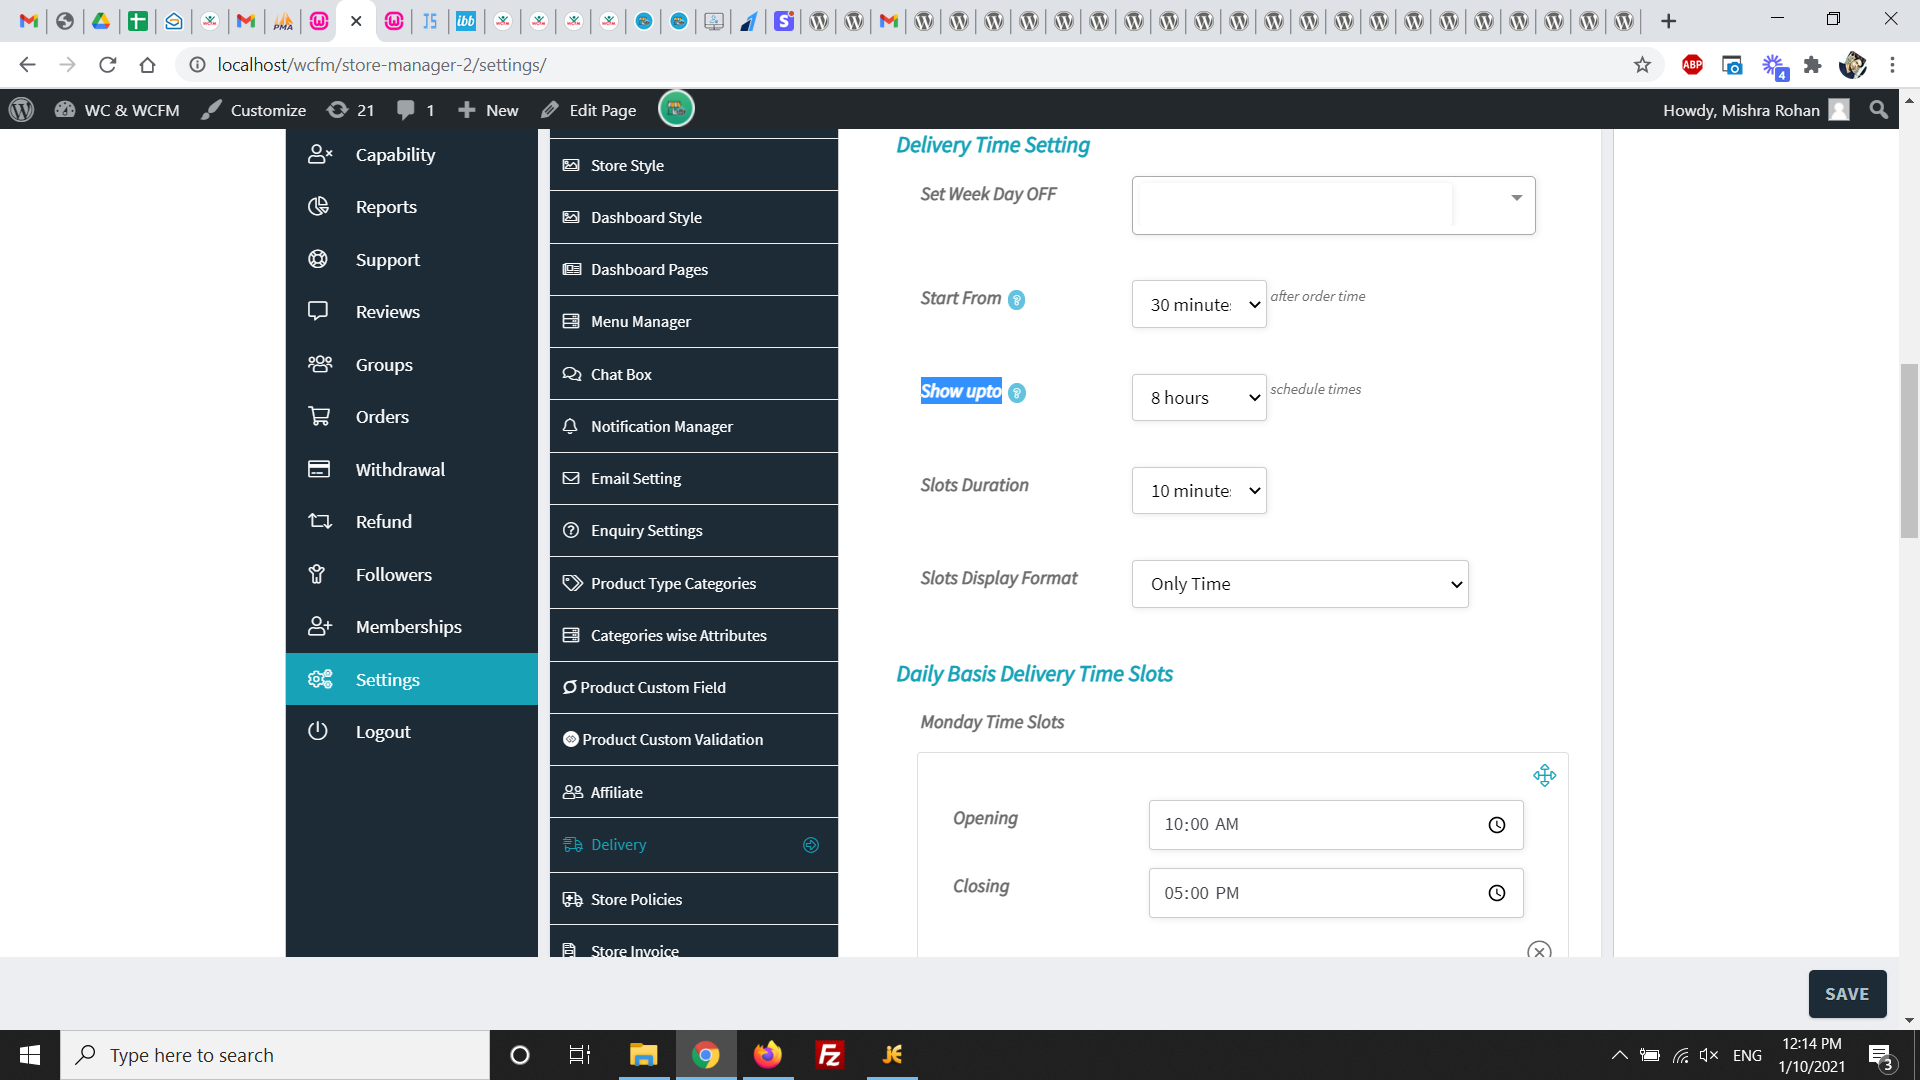The height and width of the screenshot is (1080, 1920).
Task: Click the Show upto help tooltip icon
Action: pyautogui.click(x=1016, y=393)
